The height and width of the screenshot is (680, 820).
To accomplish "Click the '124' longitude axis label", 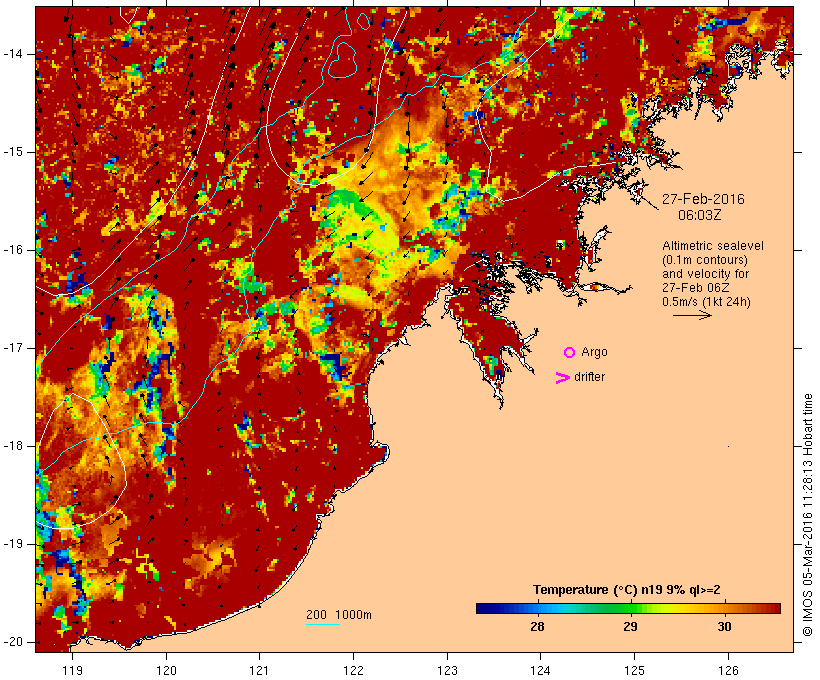I will tap(540, 670).
